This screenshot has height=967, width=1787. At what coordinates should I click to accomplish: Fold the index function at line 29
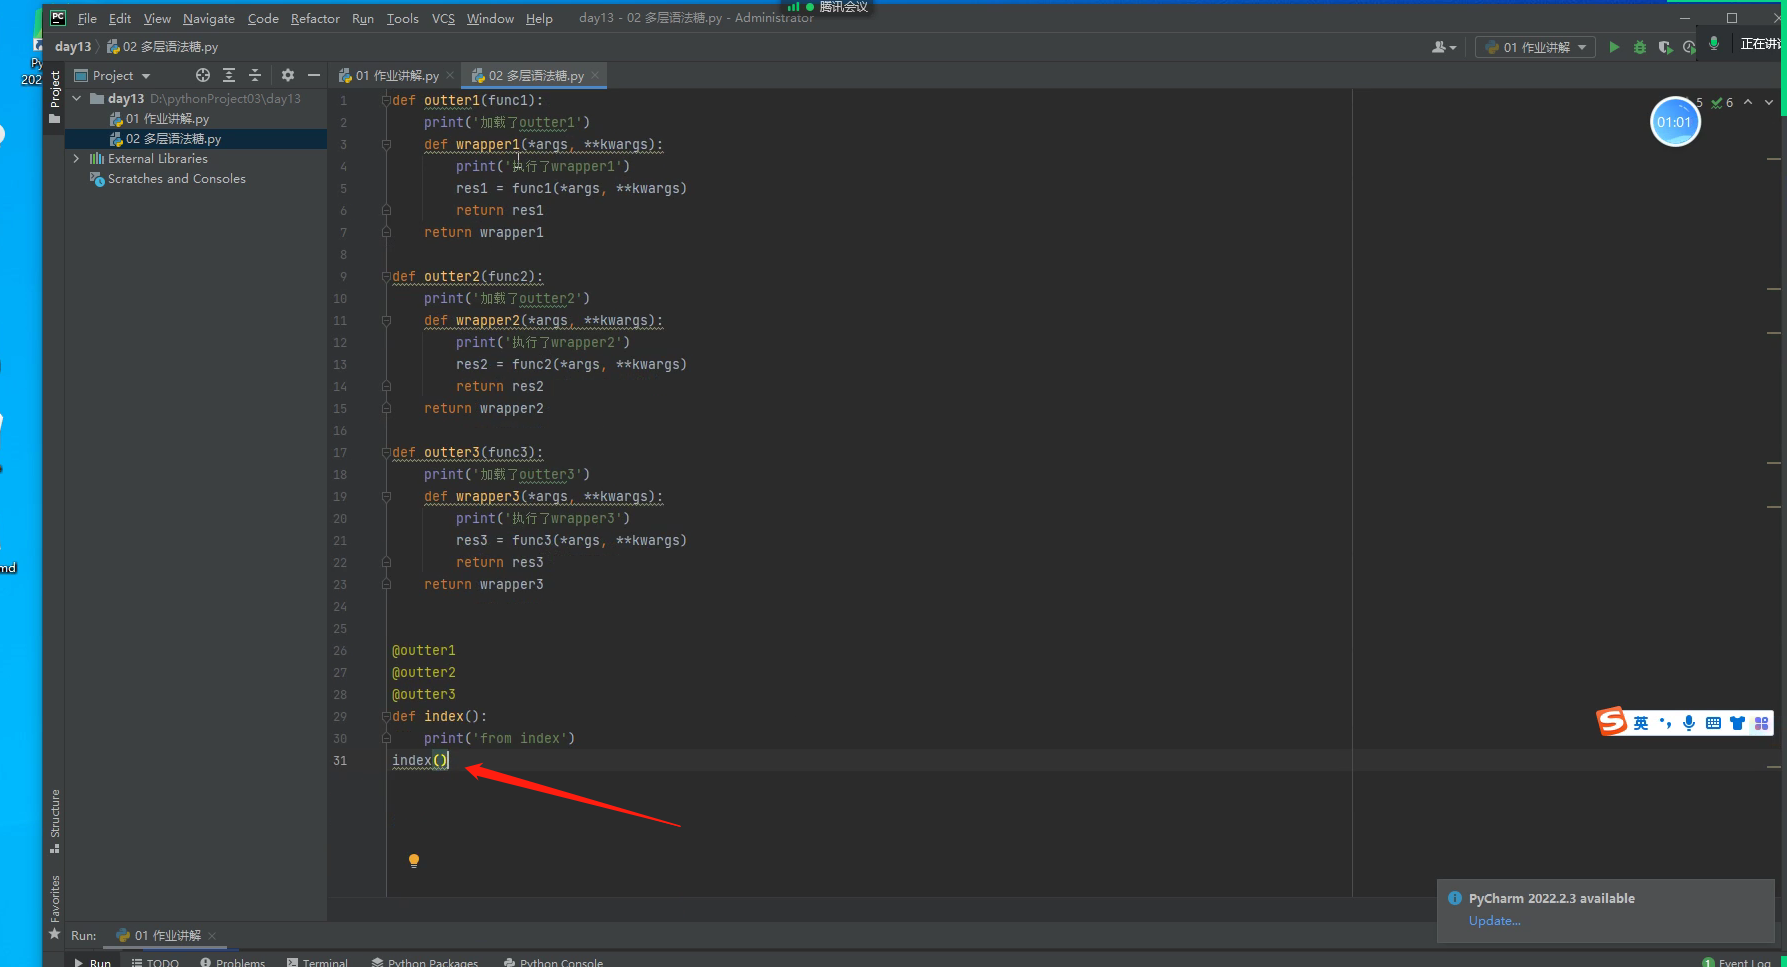[x=386, y=716]
